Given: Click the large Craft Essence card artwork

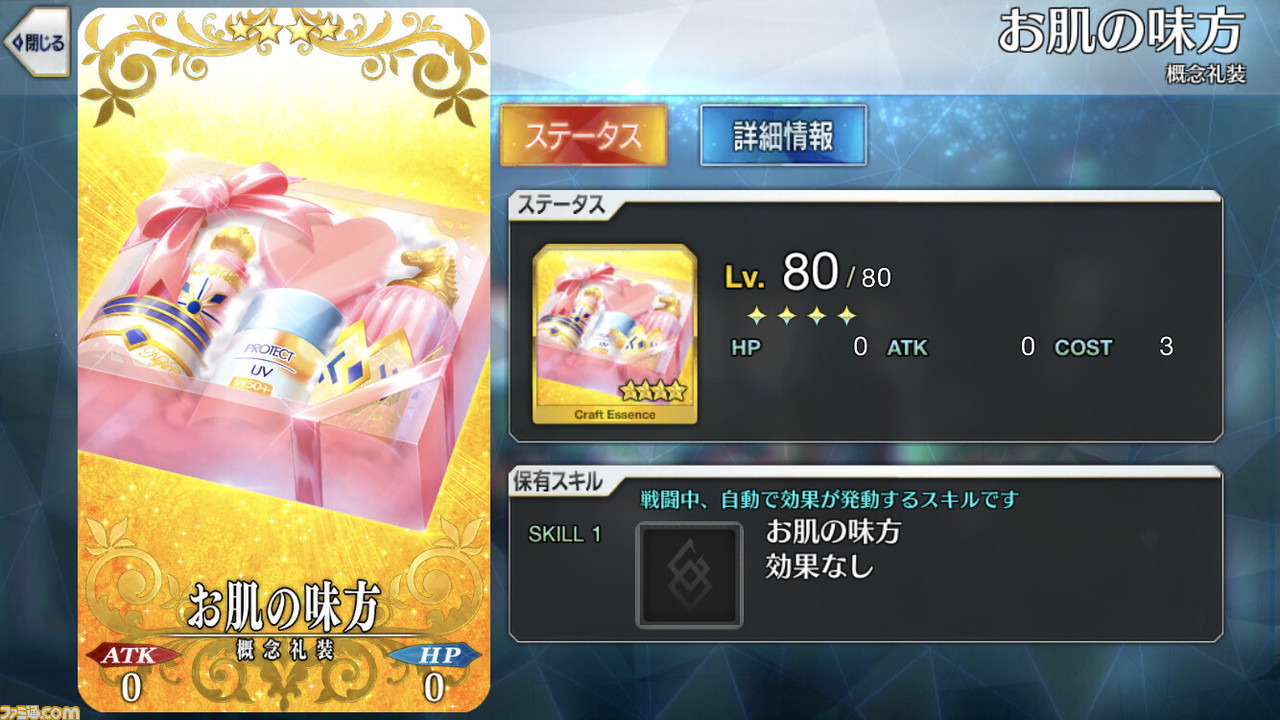Looking at the screenshot, I should (284, 360).
